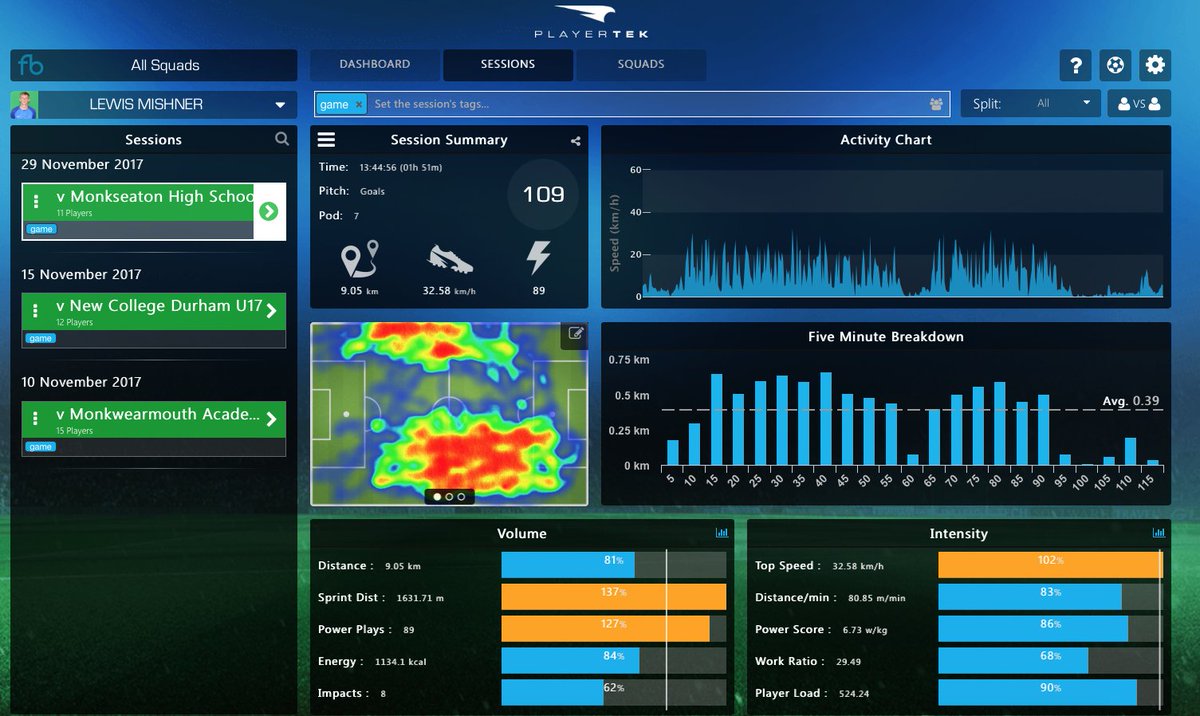The height and width of the screenshot is (716, 1200).
Task: Click the fb squad logo icon
Action: tap(30, 66)
